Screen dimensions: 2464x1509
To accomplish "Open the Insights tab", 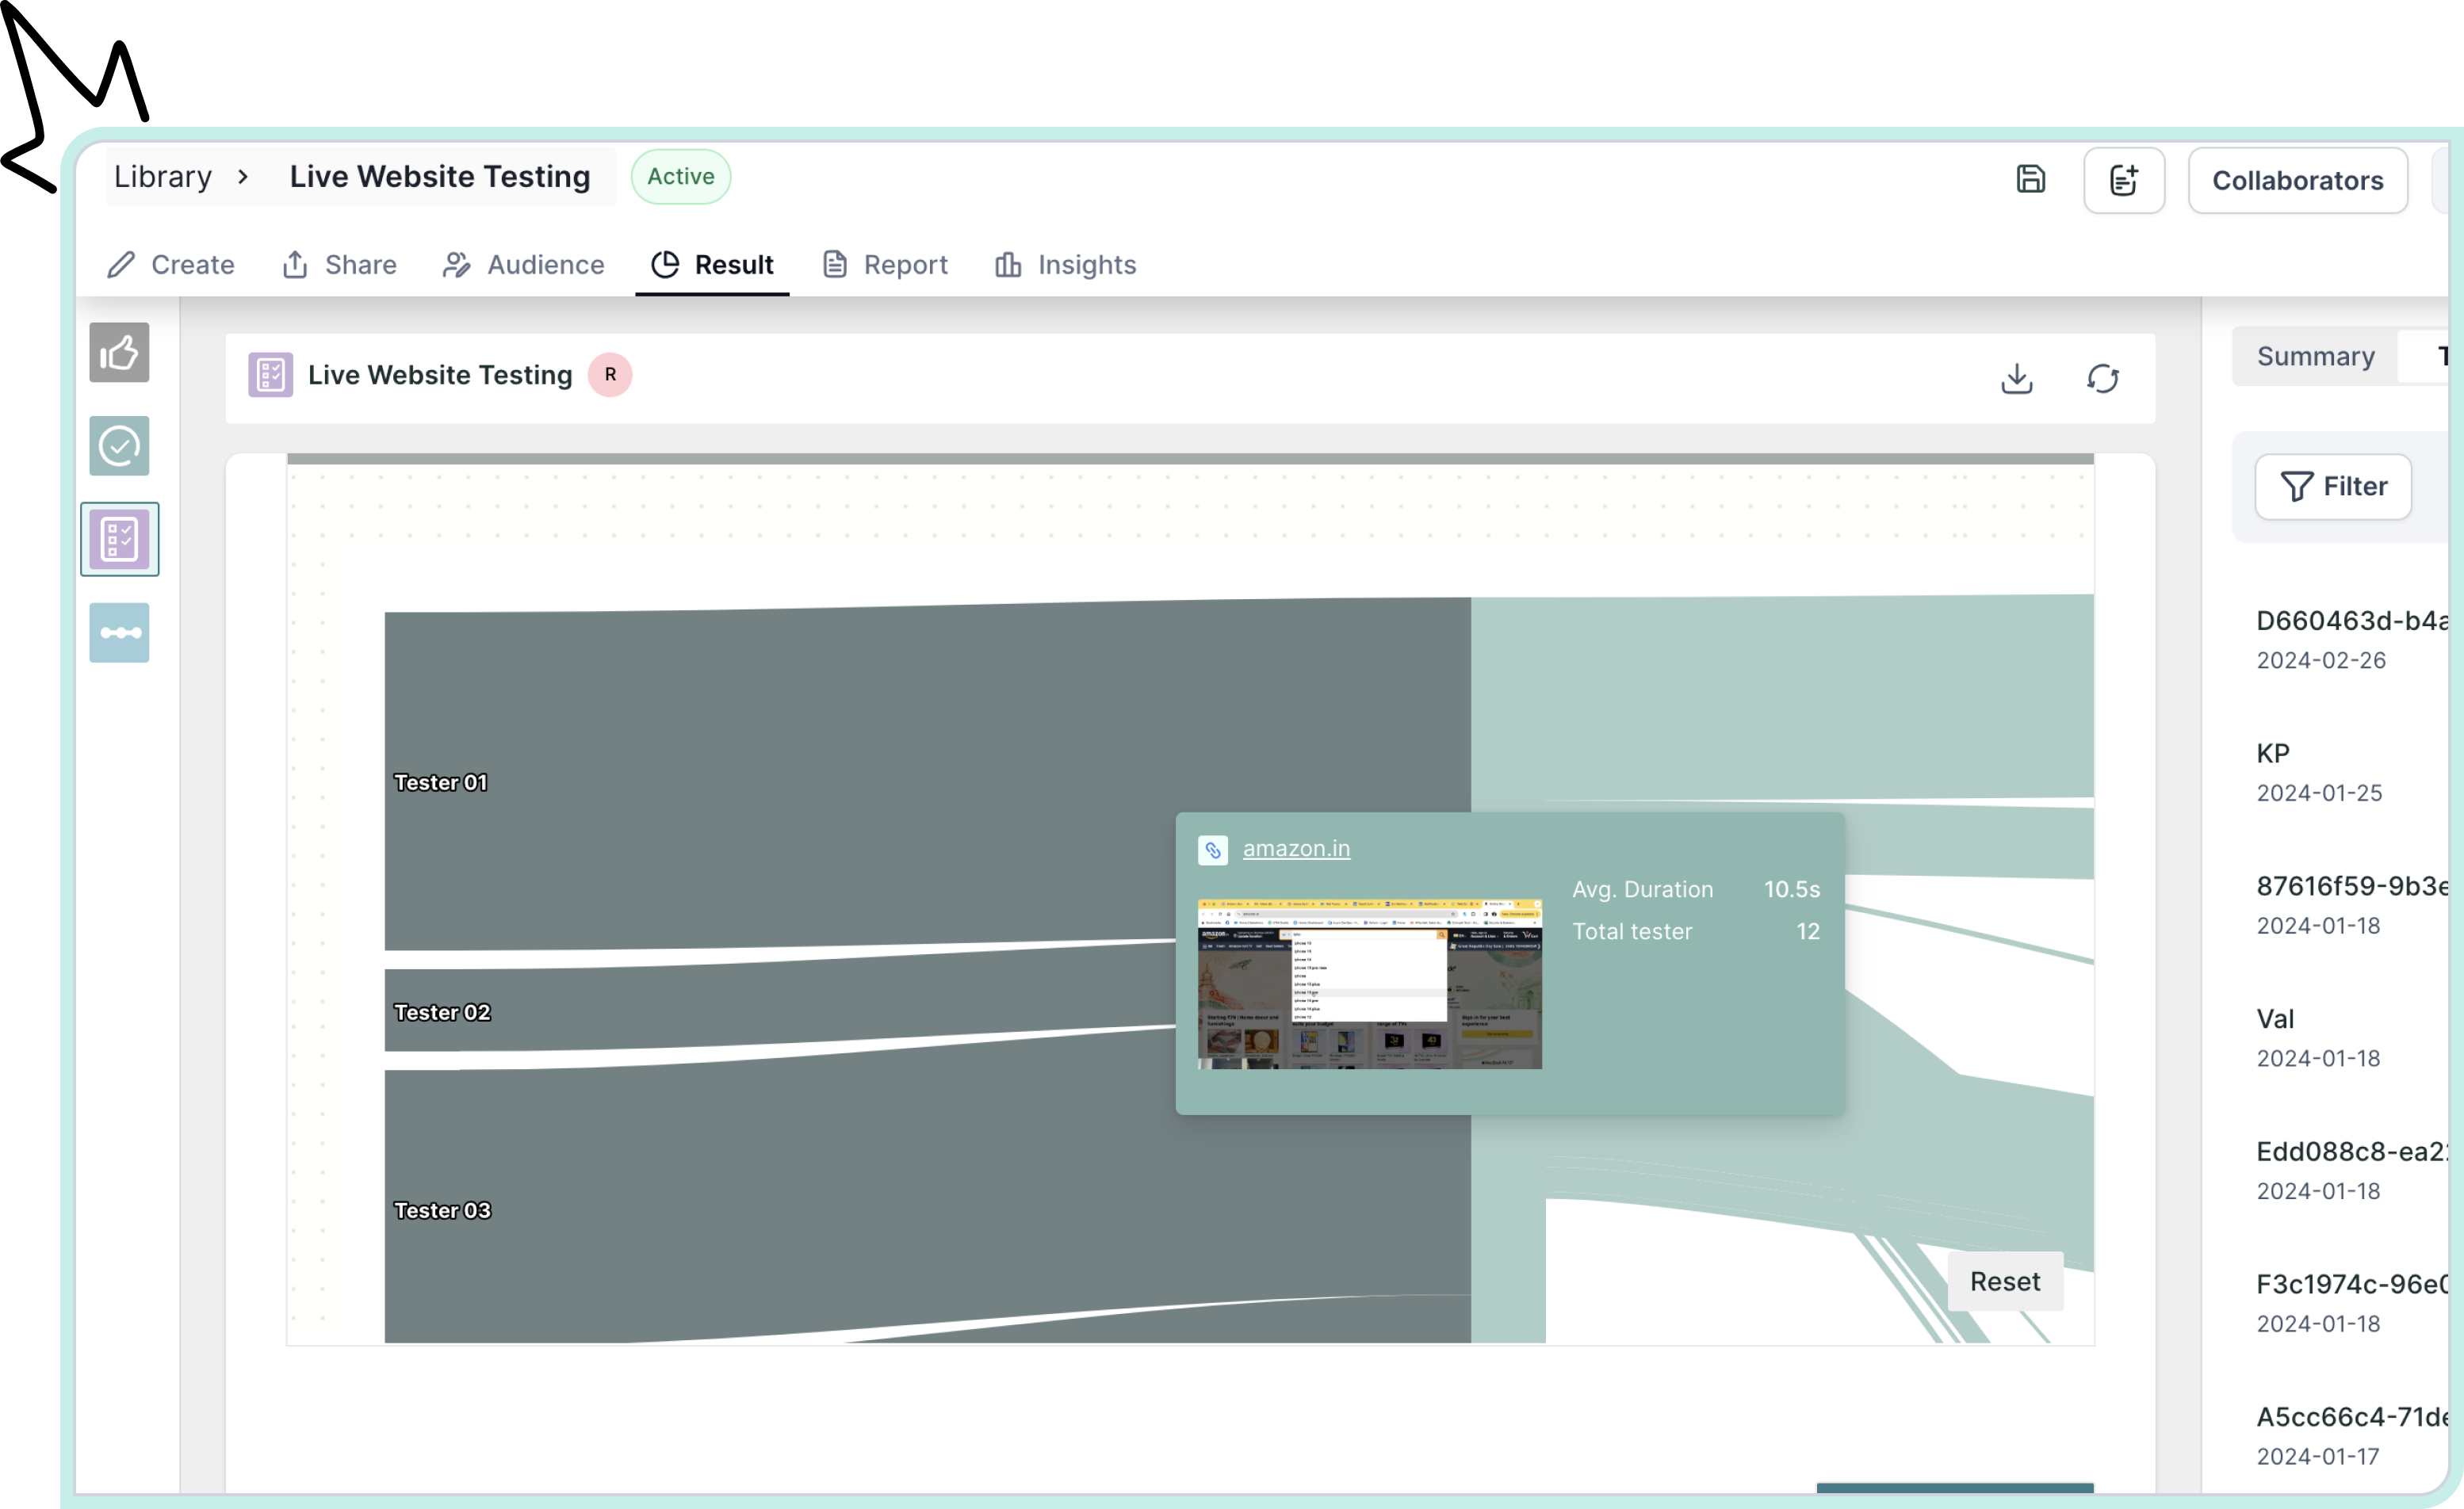I will point(1065,265).
